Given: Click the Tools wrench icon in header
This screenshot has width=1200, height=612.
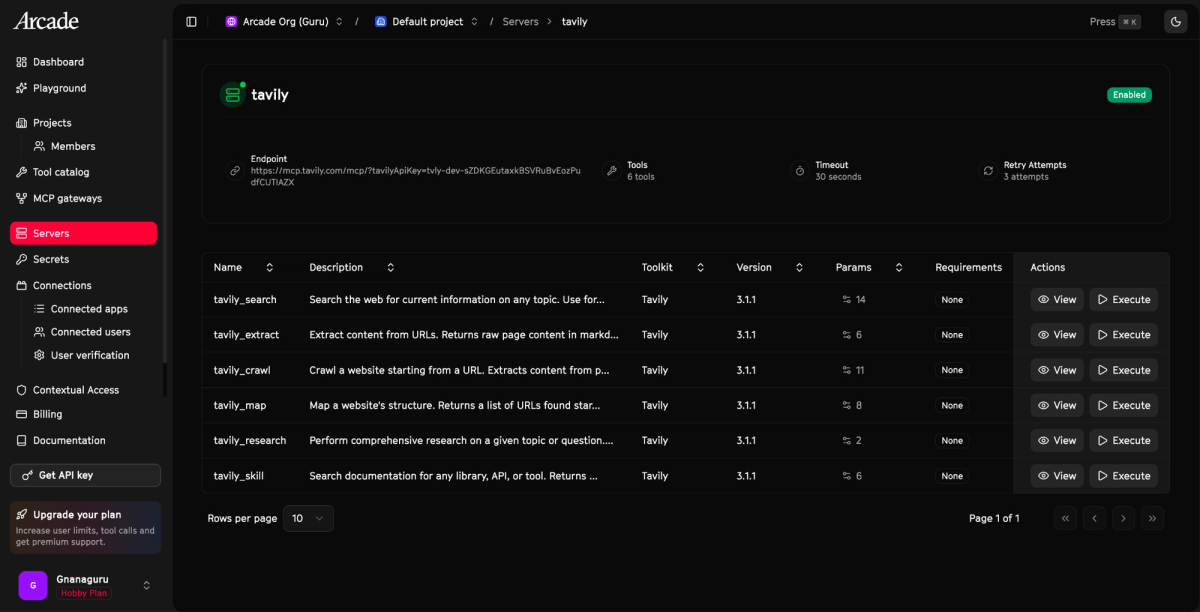Looking at the screenshot, I should tap(611, 171).
